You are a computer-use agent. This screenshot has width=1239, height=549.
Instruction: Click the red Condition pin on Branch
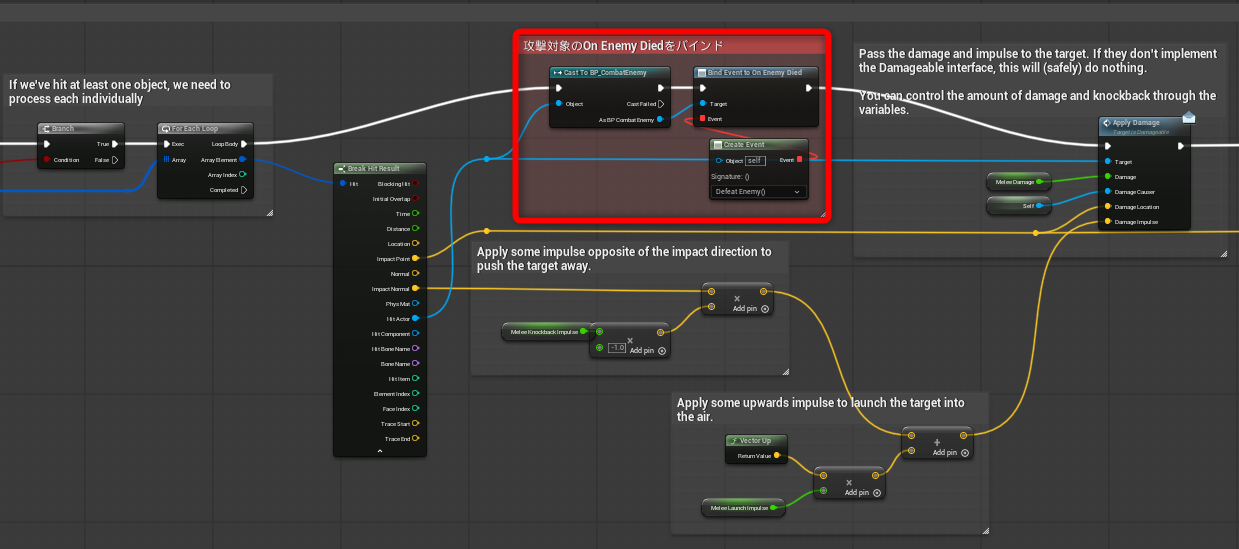(47, 159)
